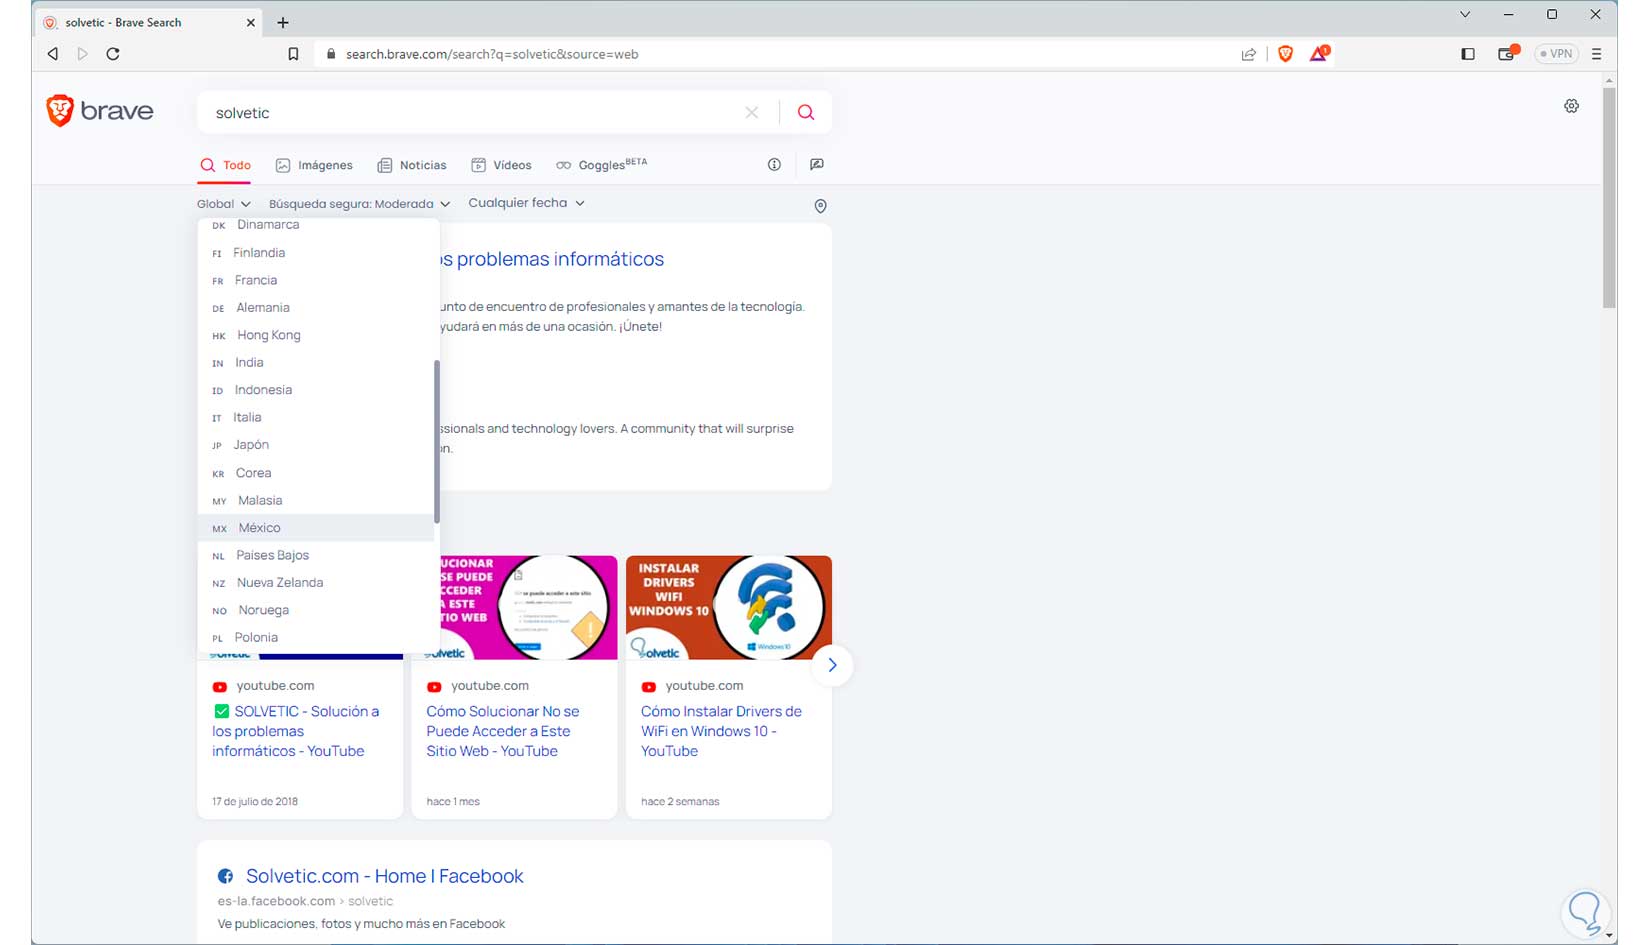The height and width of the screenshot is (945, 1649).
Task: Open the Instalar Drivers WiFi Windows 10 thumbnail
Action: pos(729,607)
